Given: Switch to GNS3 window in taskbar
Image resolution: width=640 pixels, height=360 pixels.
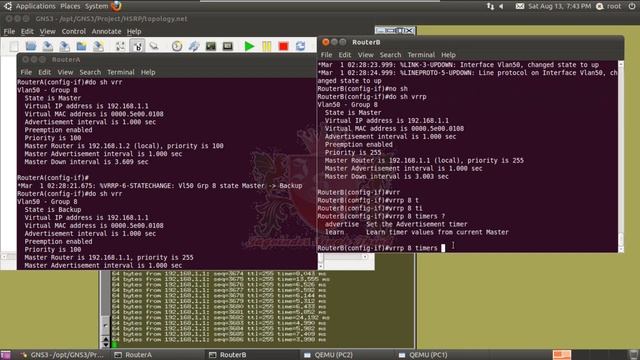Looking at the screenshot, I should (62, 355).
